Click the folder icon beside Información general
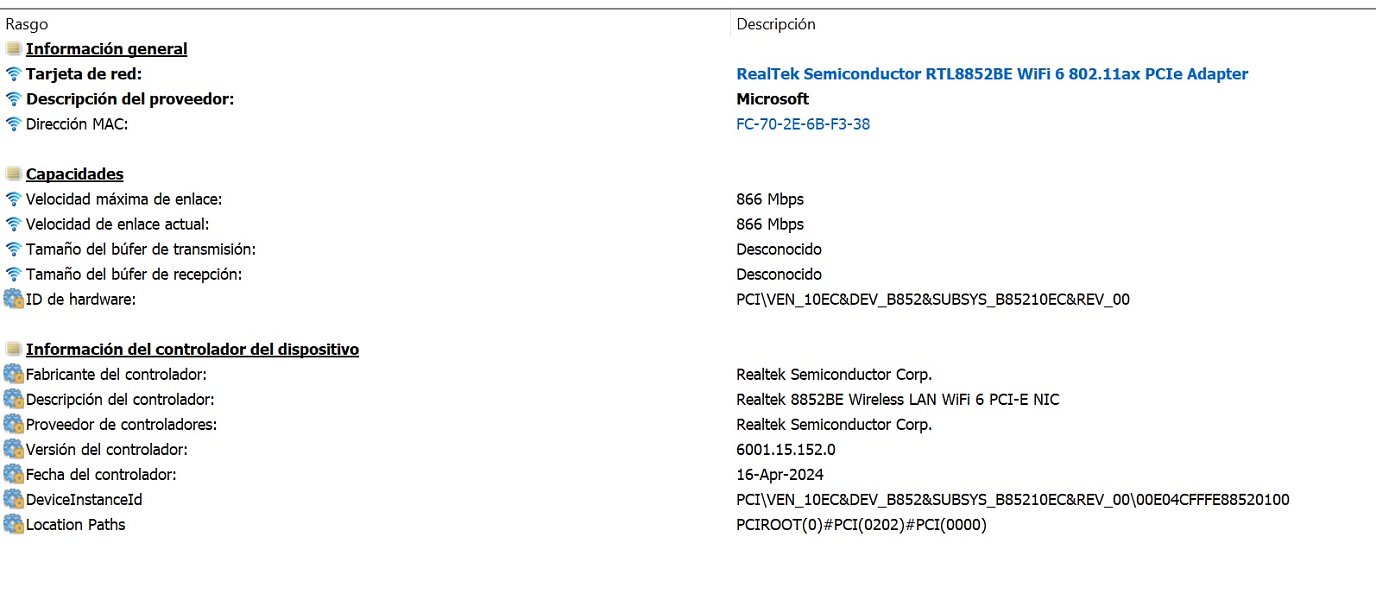The width and height of the screenshot is (1376, 600). (13, 49)
